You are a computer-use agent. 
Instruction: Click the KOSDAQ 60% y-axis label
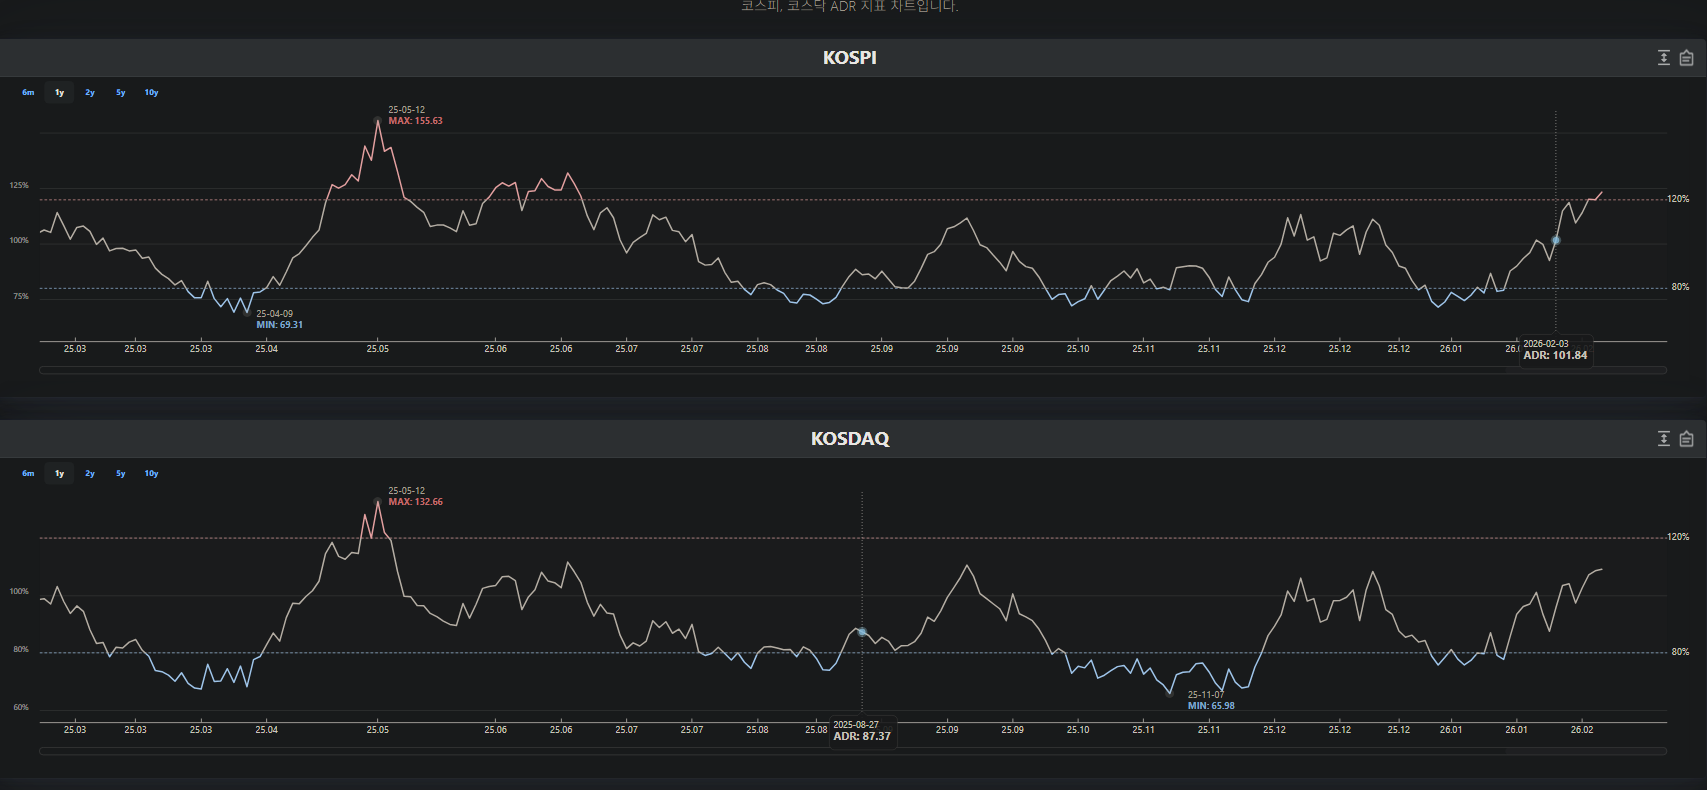pos(21,707)
